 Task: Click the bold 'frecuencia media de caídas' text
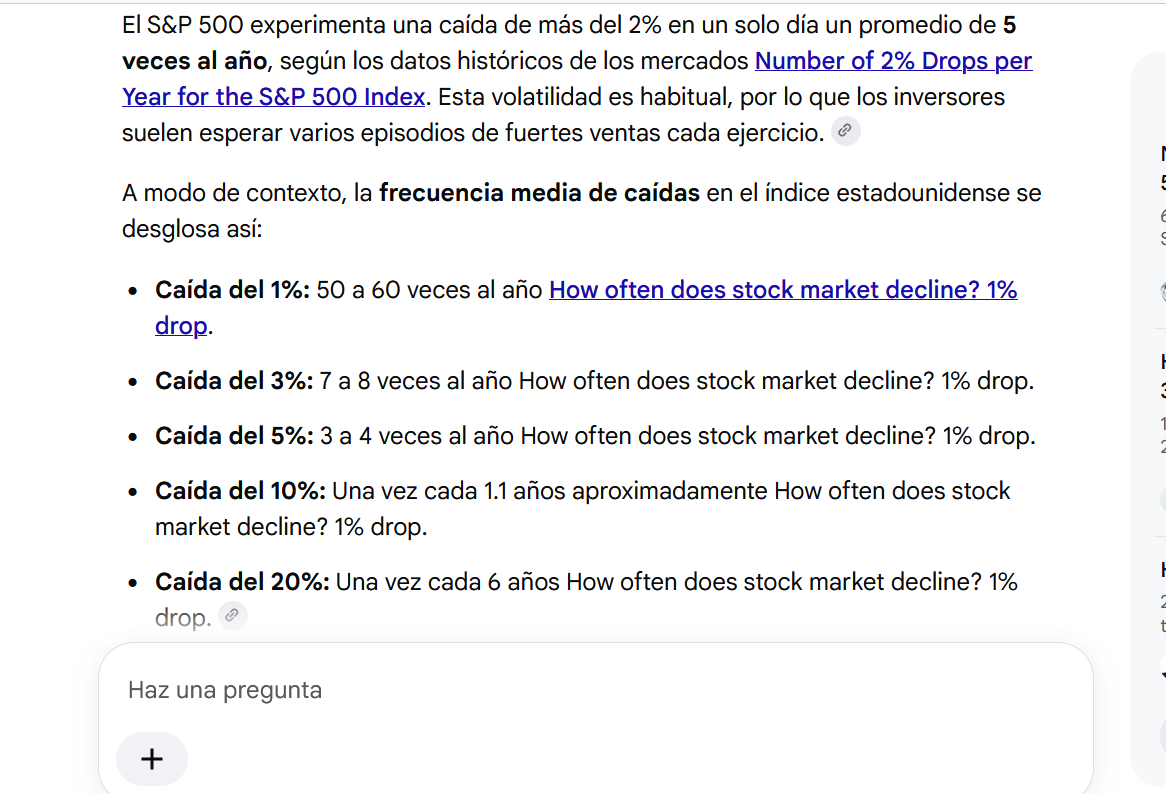[x=539, y=193]
